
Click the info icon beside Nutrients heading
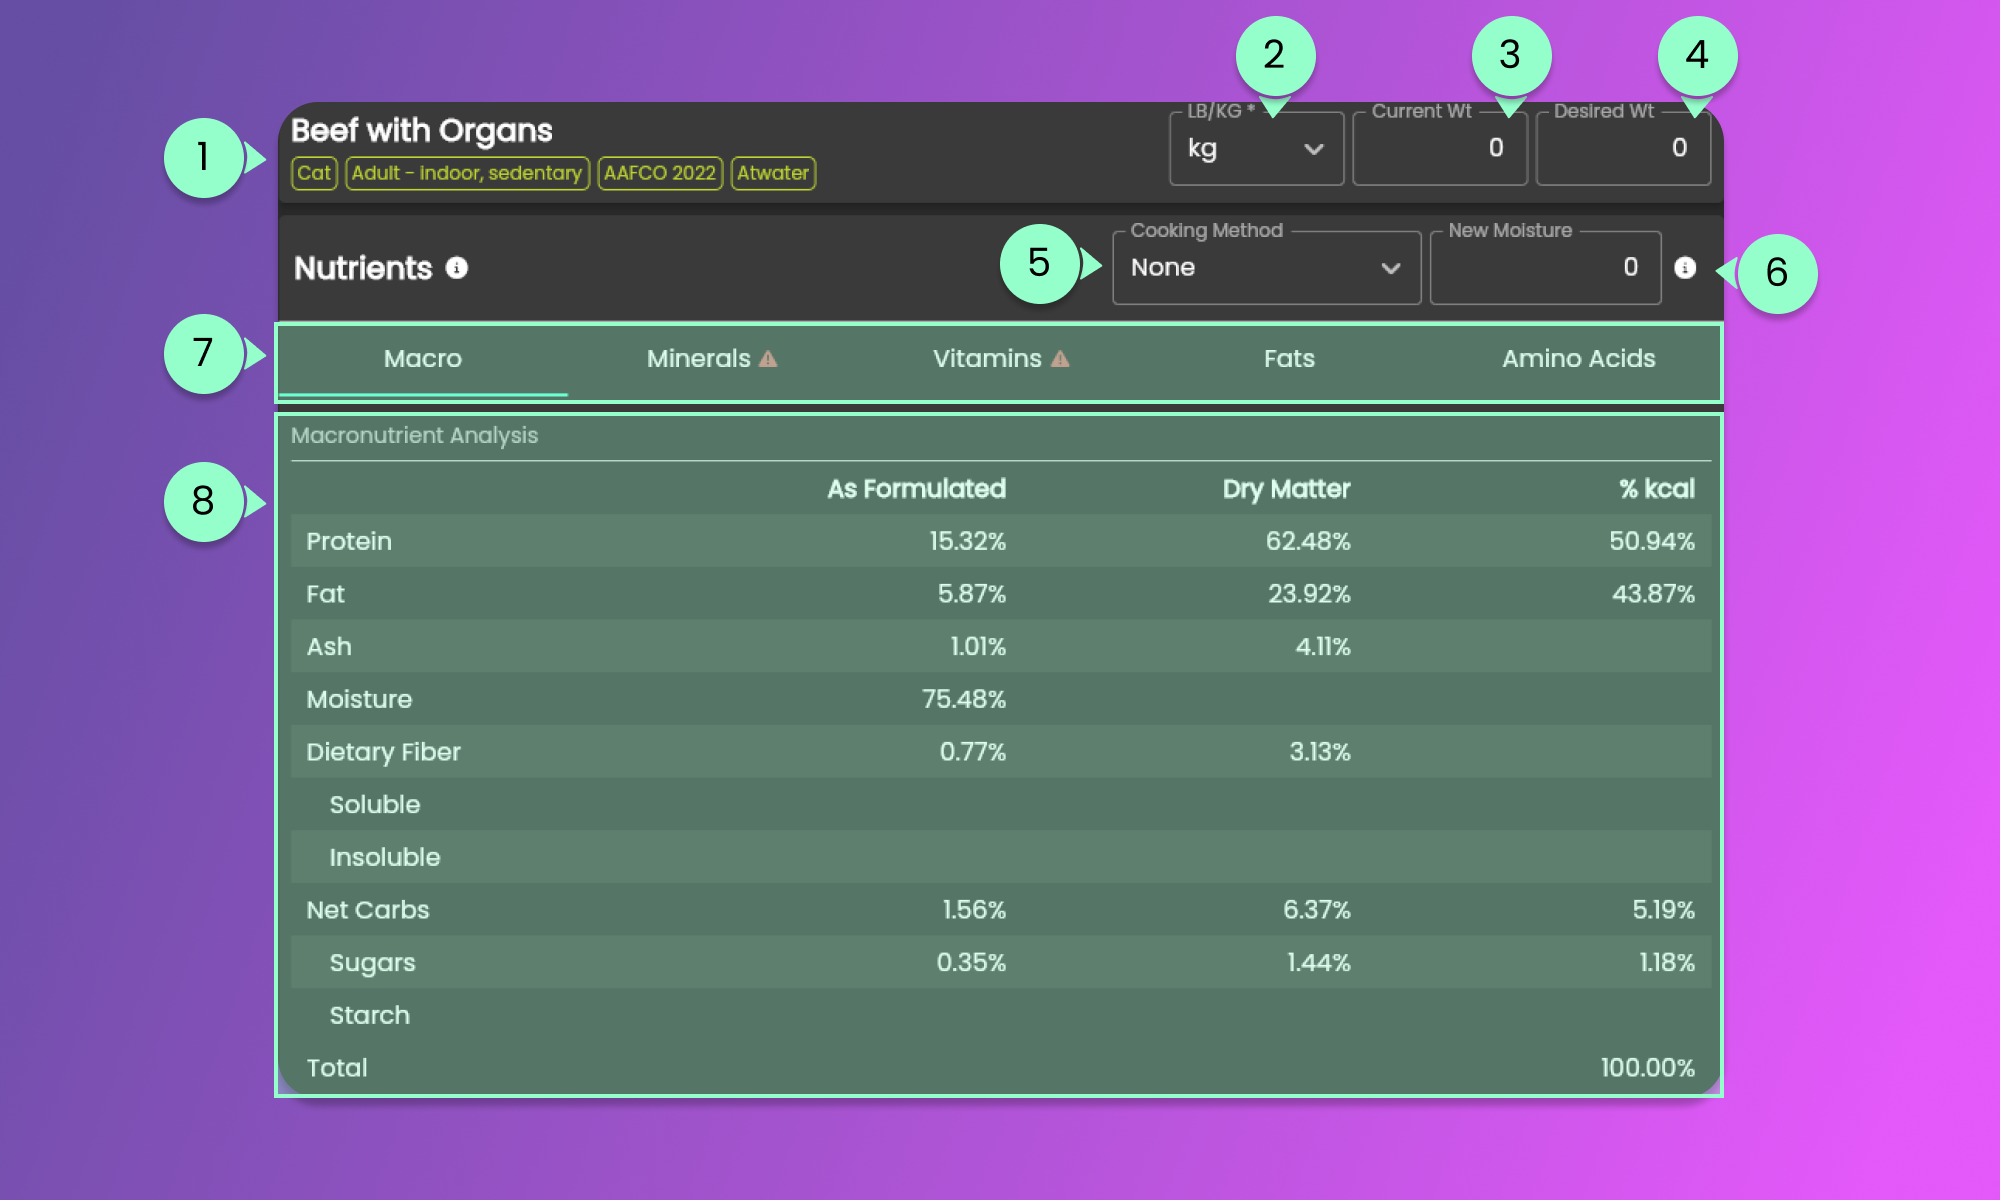(x=457, y=268)
